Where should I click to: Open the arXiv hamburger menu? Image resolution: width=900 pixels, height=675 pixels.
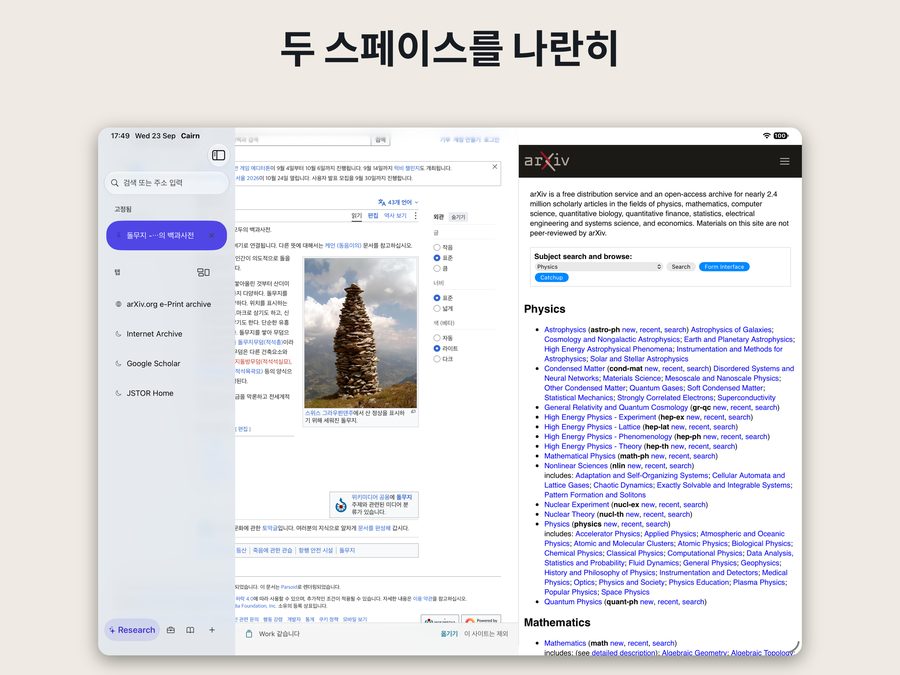785,161
